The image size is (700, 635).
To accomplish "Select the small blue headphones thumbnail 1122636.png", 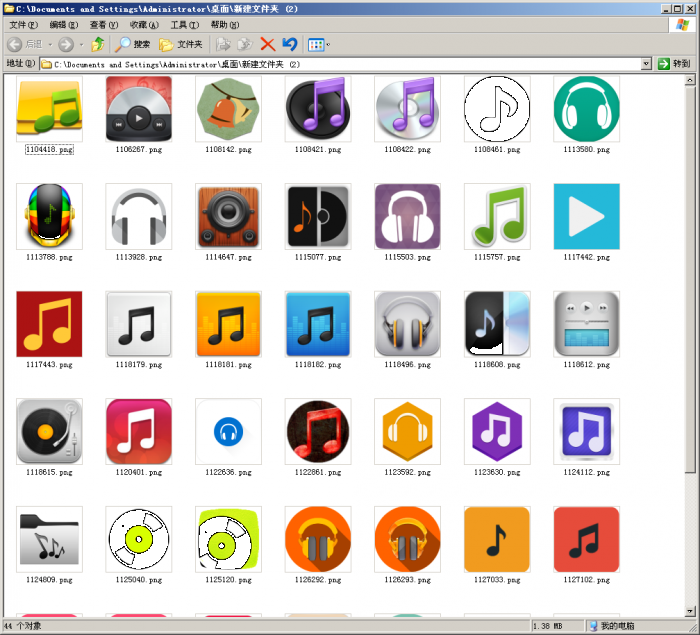I will [x=228, y=431].
